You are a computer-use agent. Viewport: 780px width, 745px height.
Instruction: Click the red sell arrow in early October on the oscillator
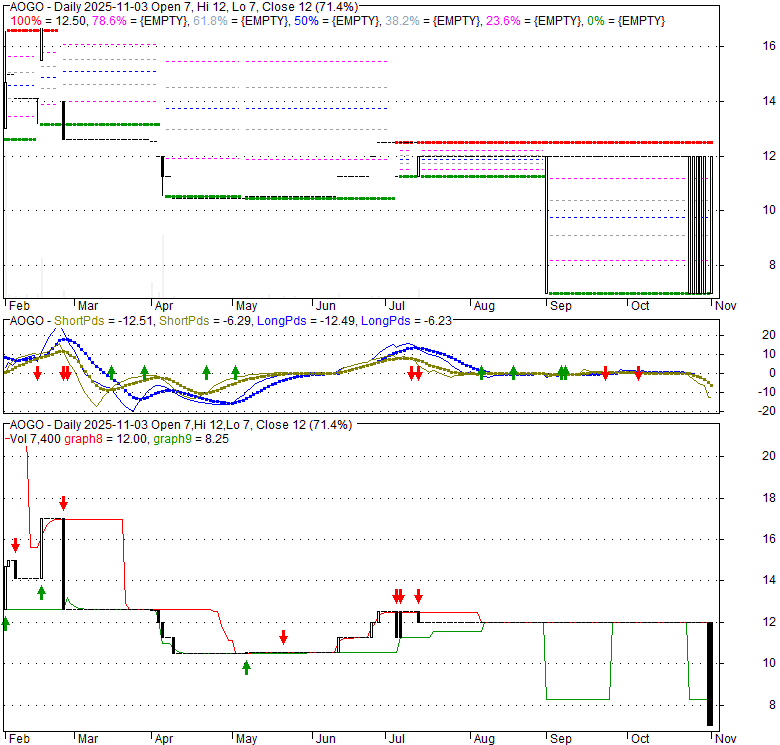[x=638, y=373]
